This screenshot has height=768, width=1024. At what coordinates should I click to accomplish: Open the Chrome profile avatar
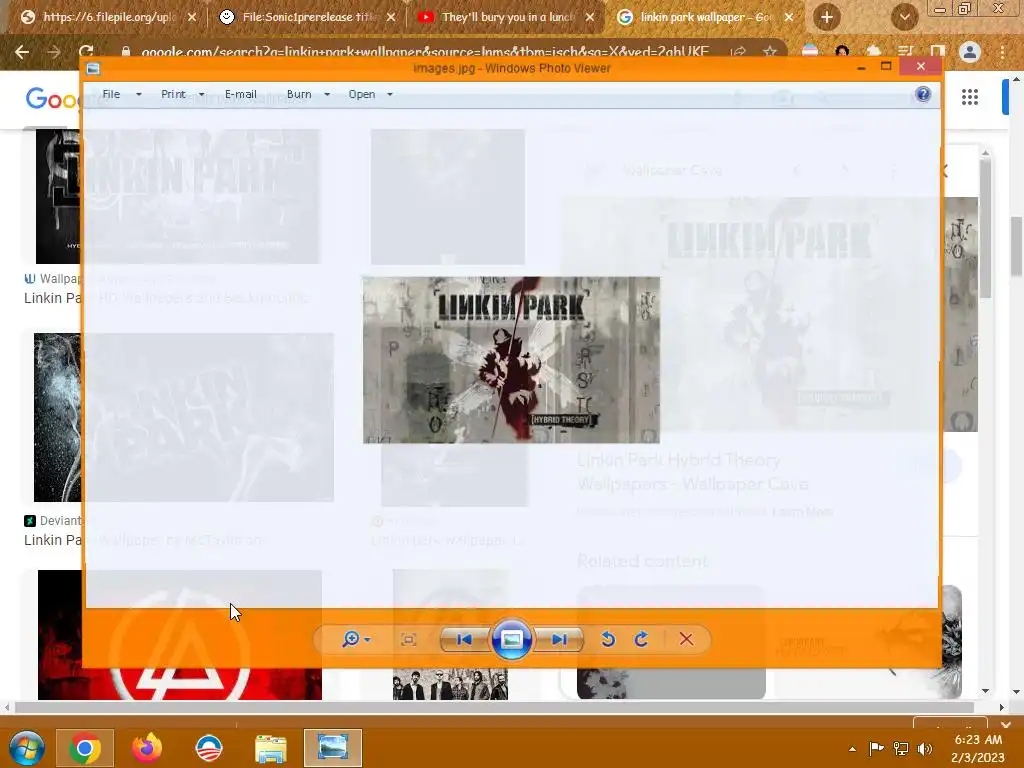tap(970, 52)
